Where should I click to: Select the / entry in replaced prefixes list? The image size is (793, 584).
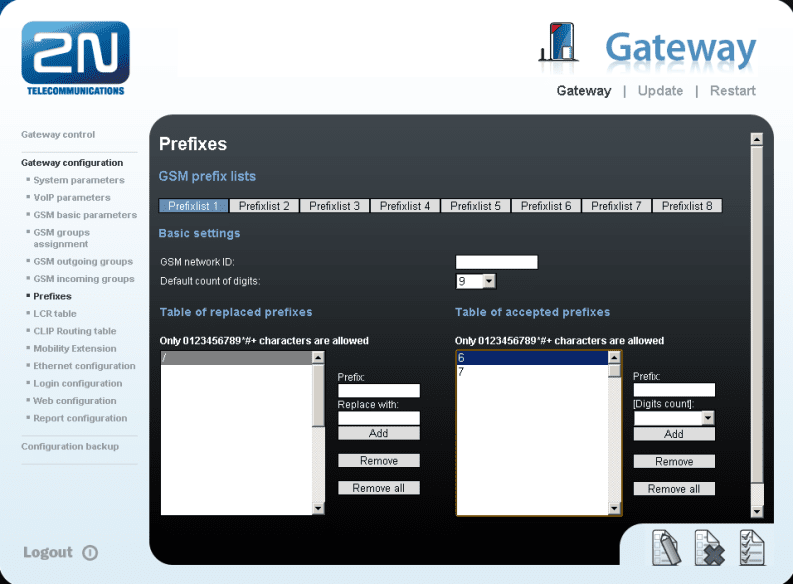pyautogui.click(x=236, y=358)
